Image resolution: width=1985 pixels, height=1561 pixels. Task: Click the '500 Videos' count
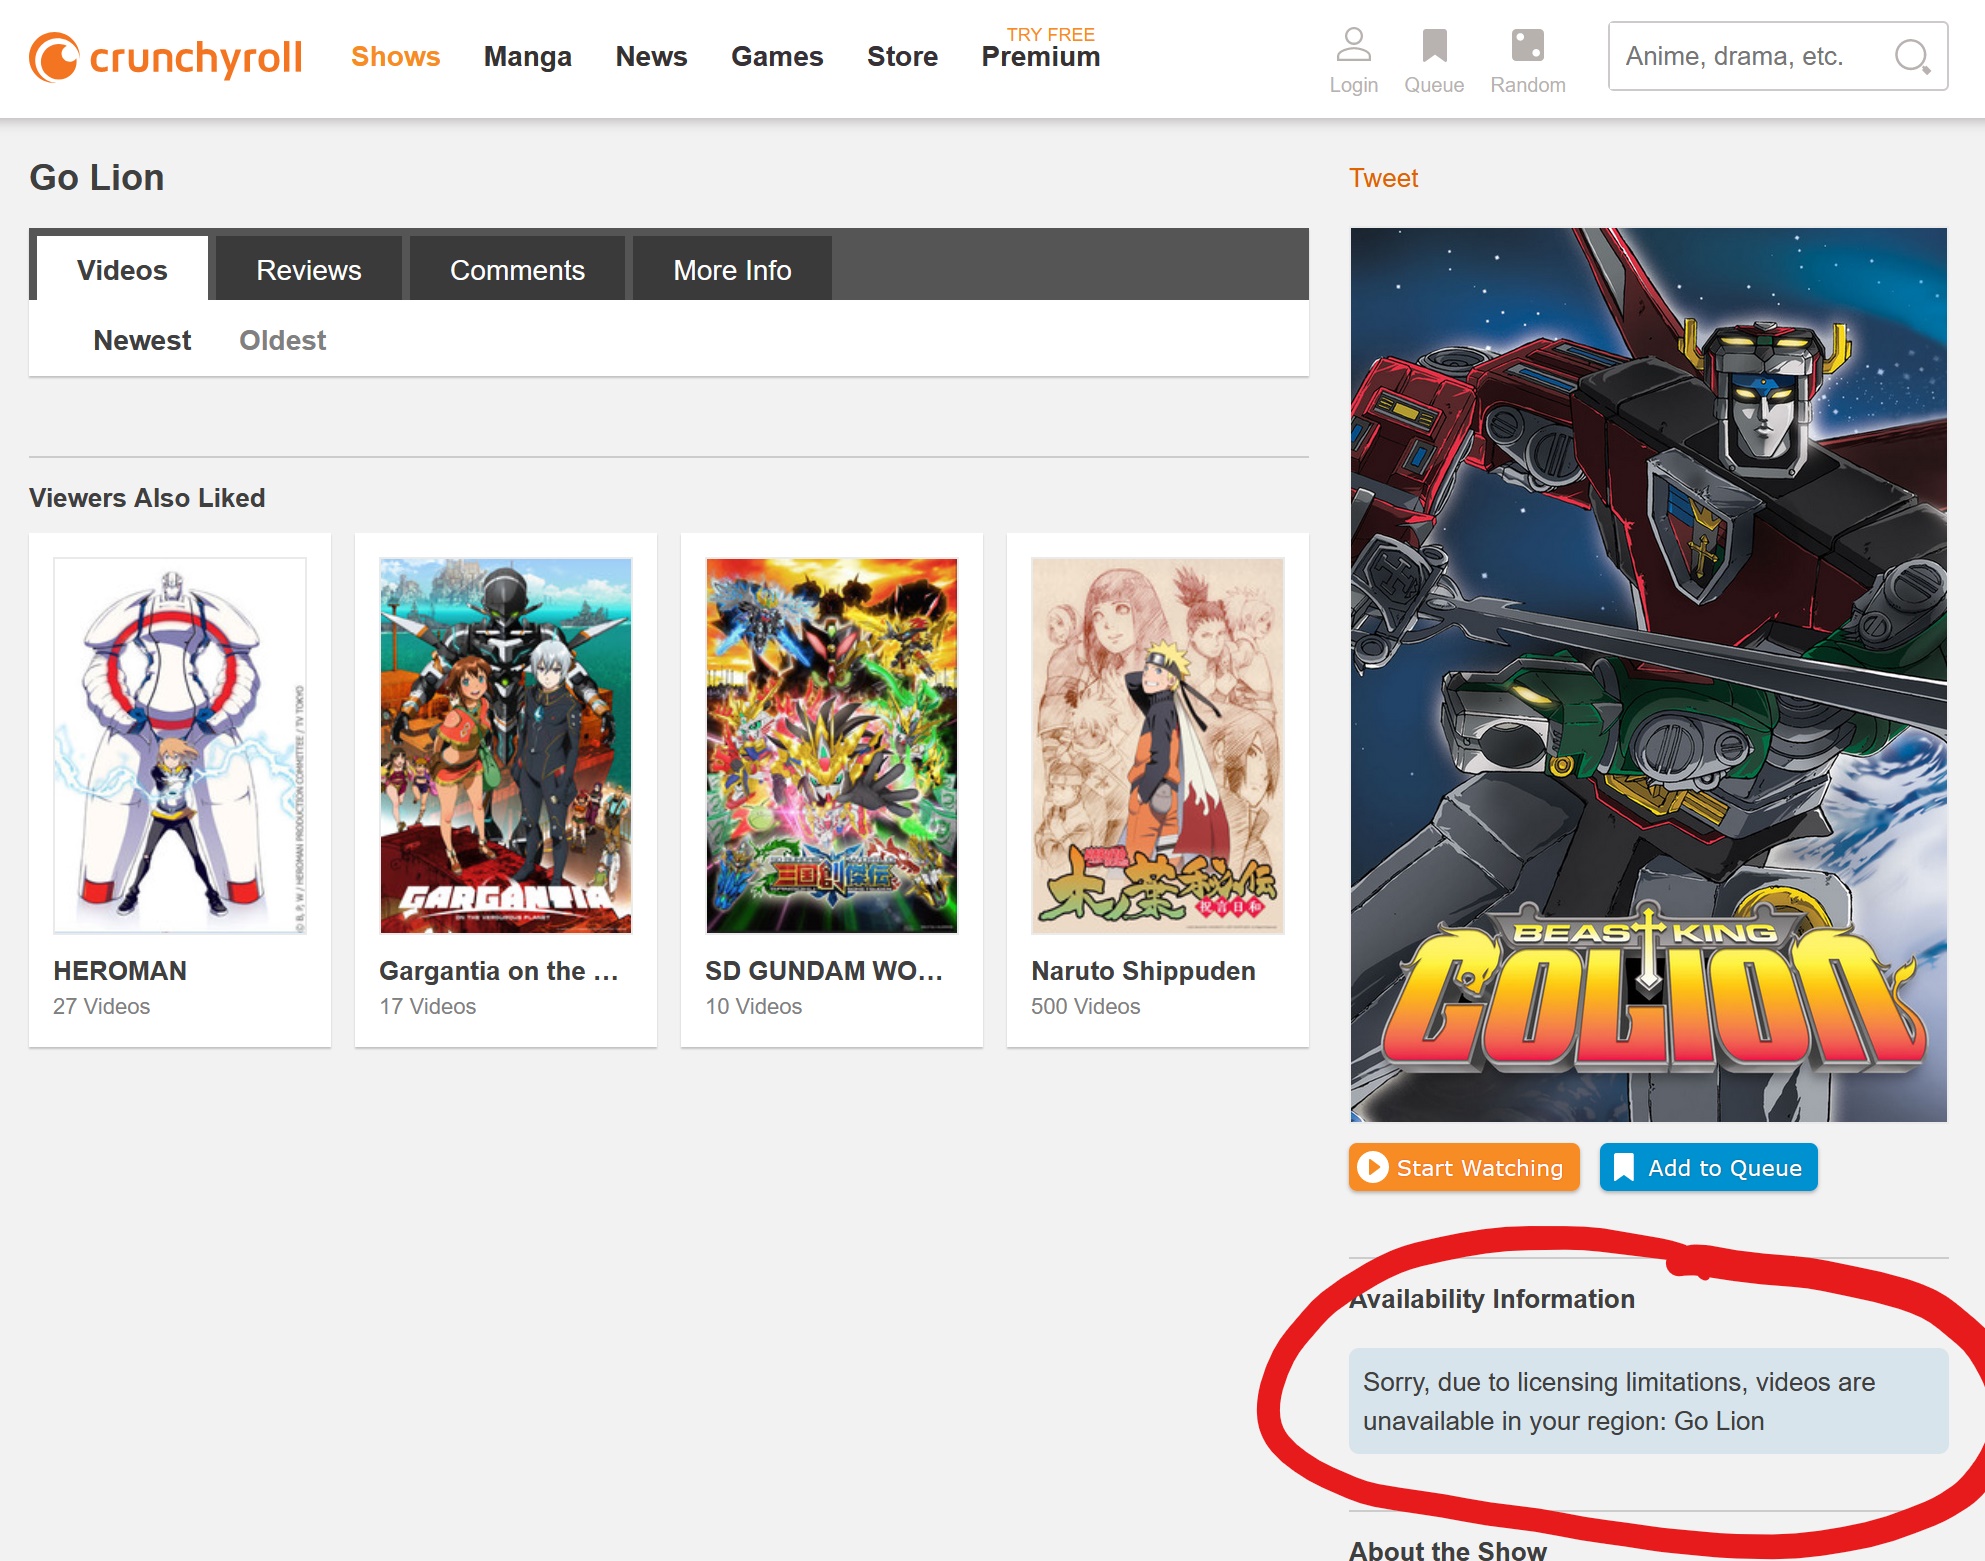(x=1085, y=1006)
